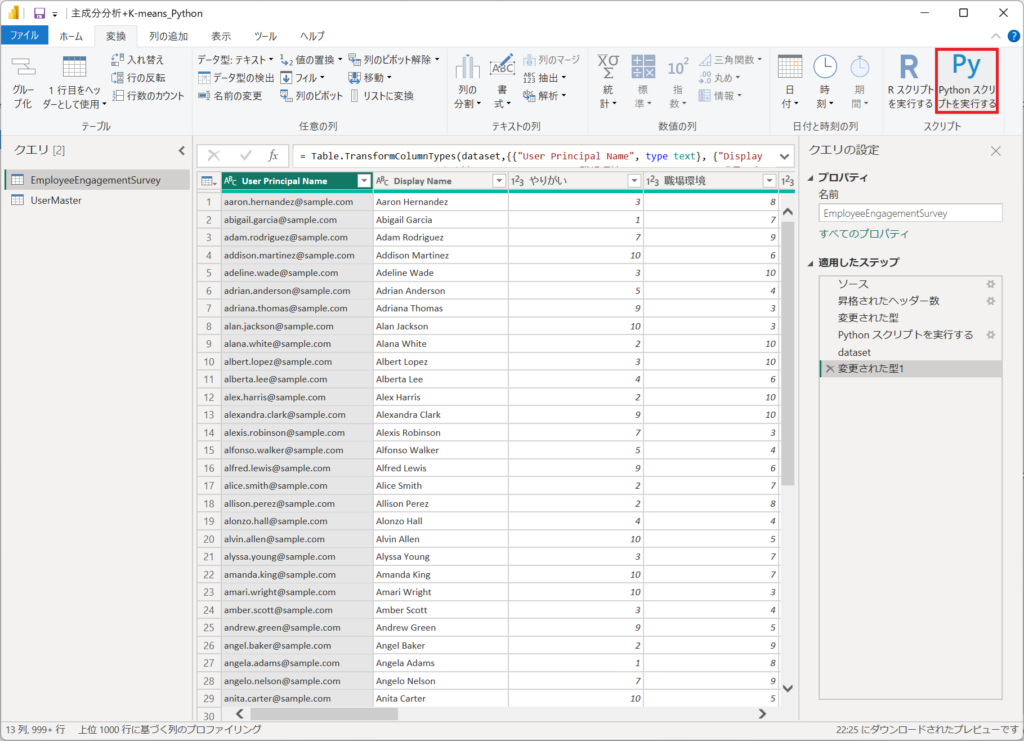
Task: Click the query name input field
Action: tap(910, 213)
